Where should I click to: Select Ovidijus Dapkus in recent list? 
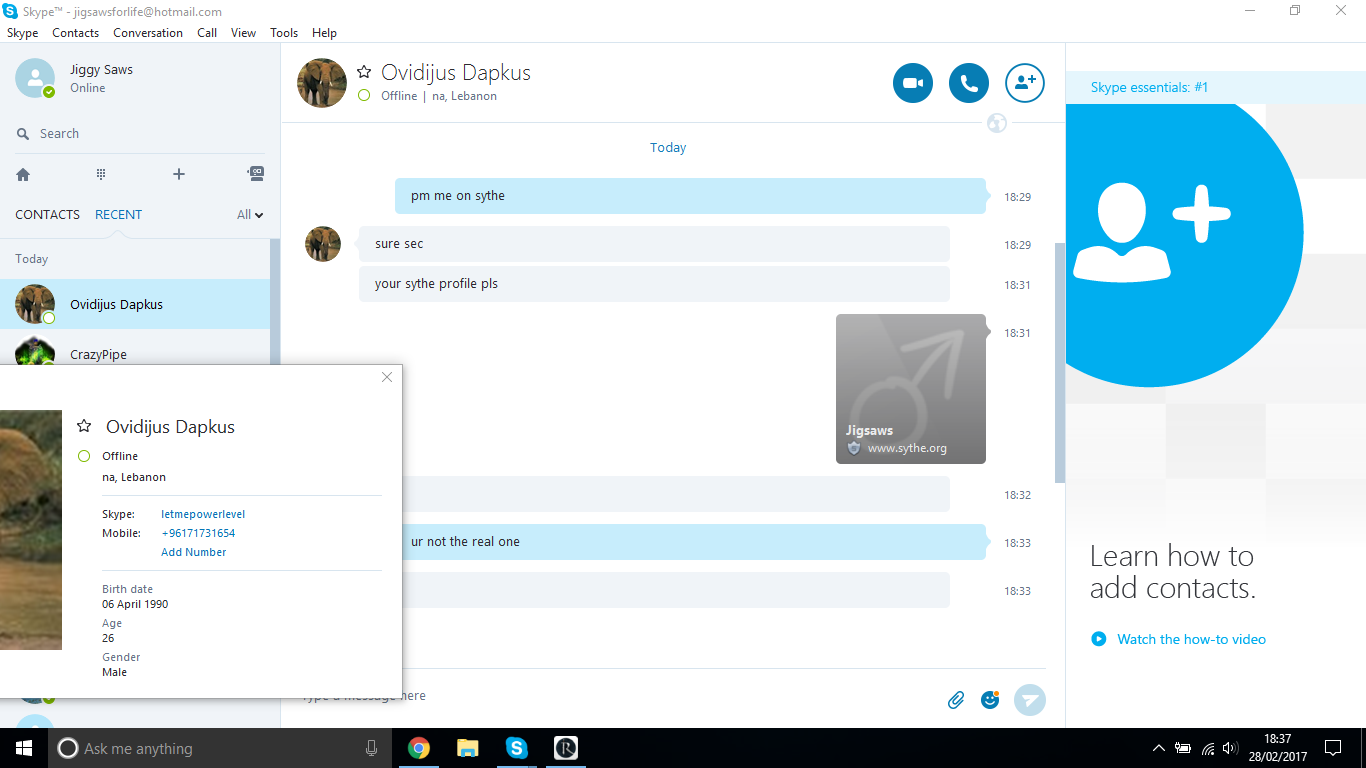click(x=135, y=304)
